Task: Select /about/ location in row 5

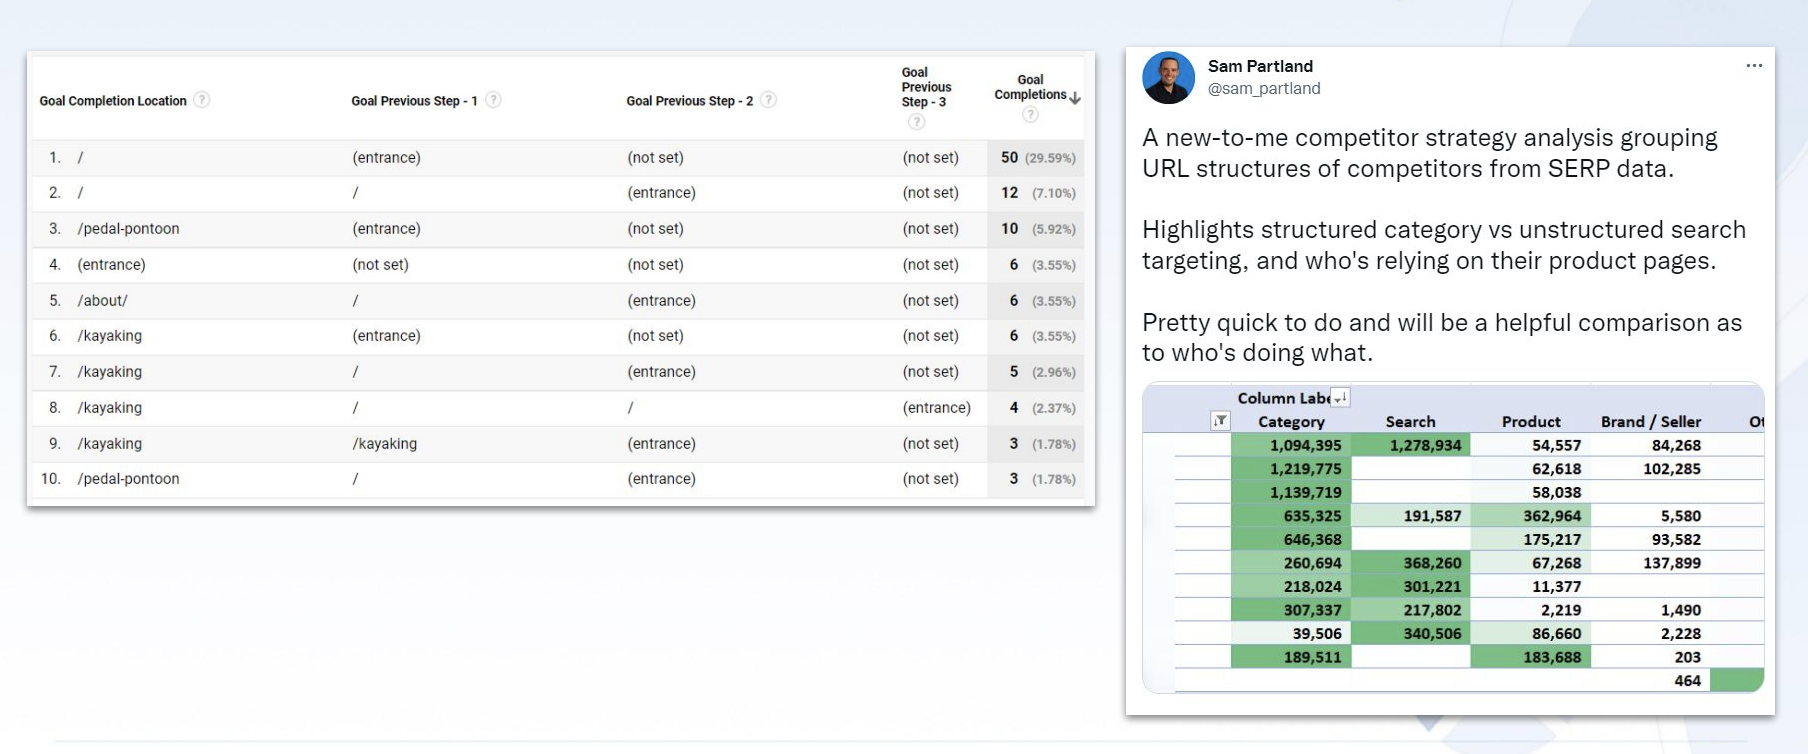Action: pyautogui.click(x=102, y=301)
